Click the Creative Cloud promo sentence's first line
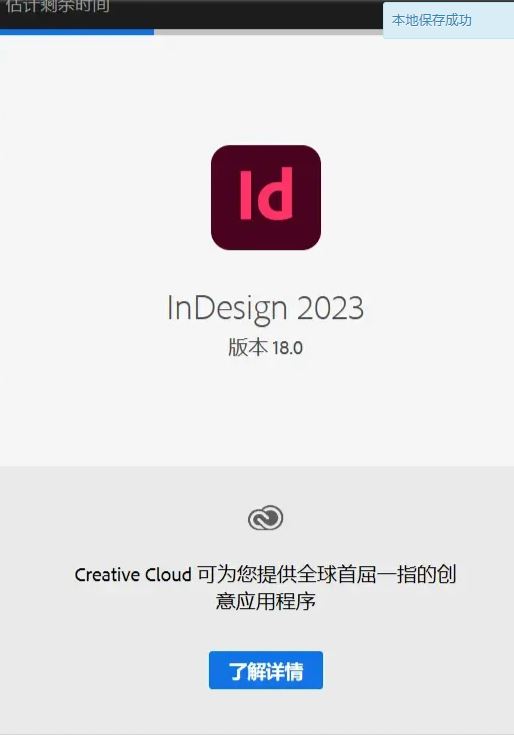514x735 pixels. (x=265, y=574)
